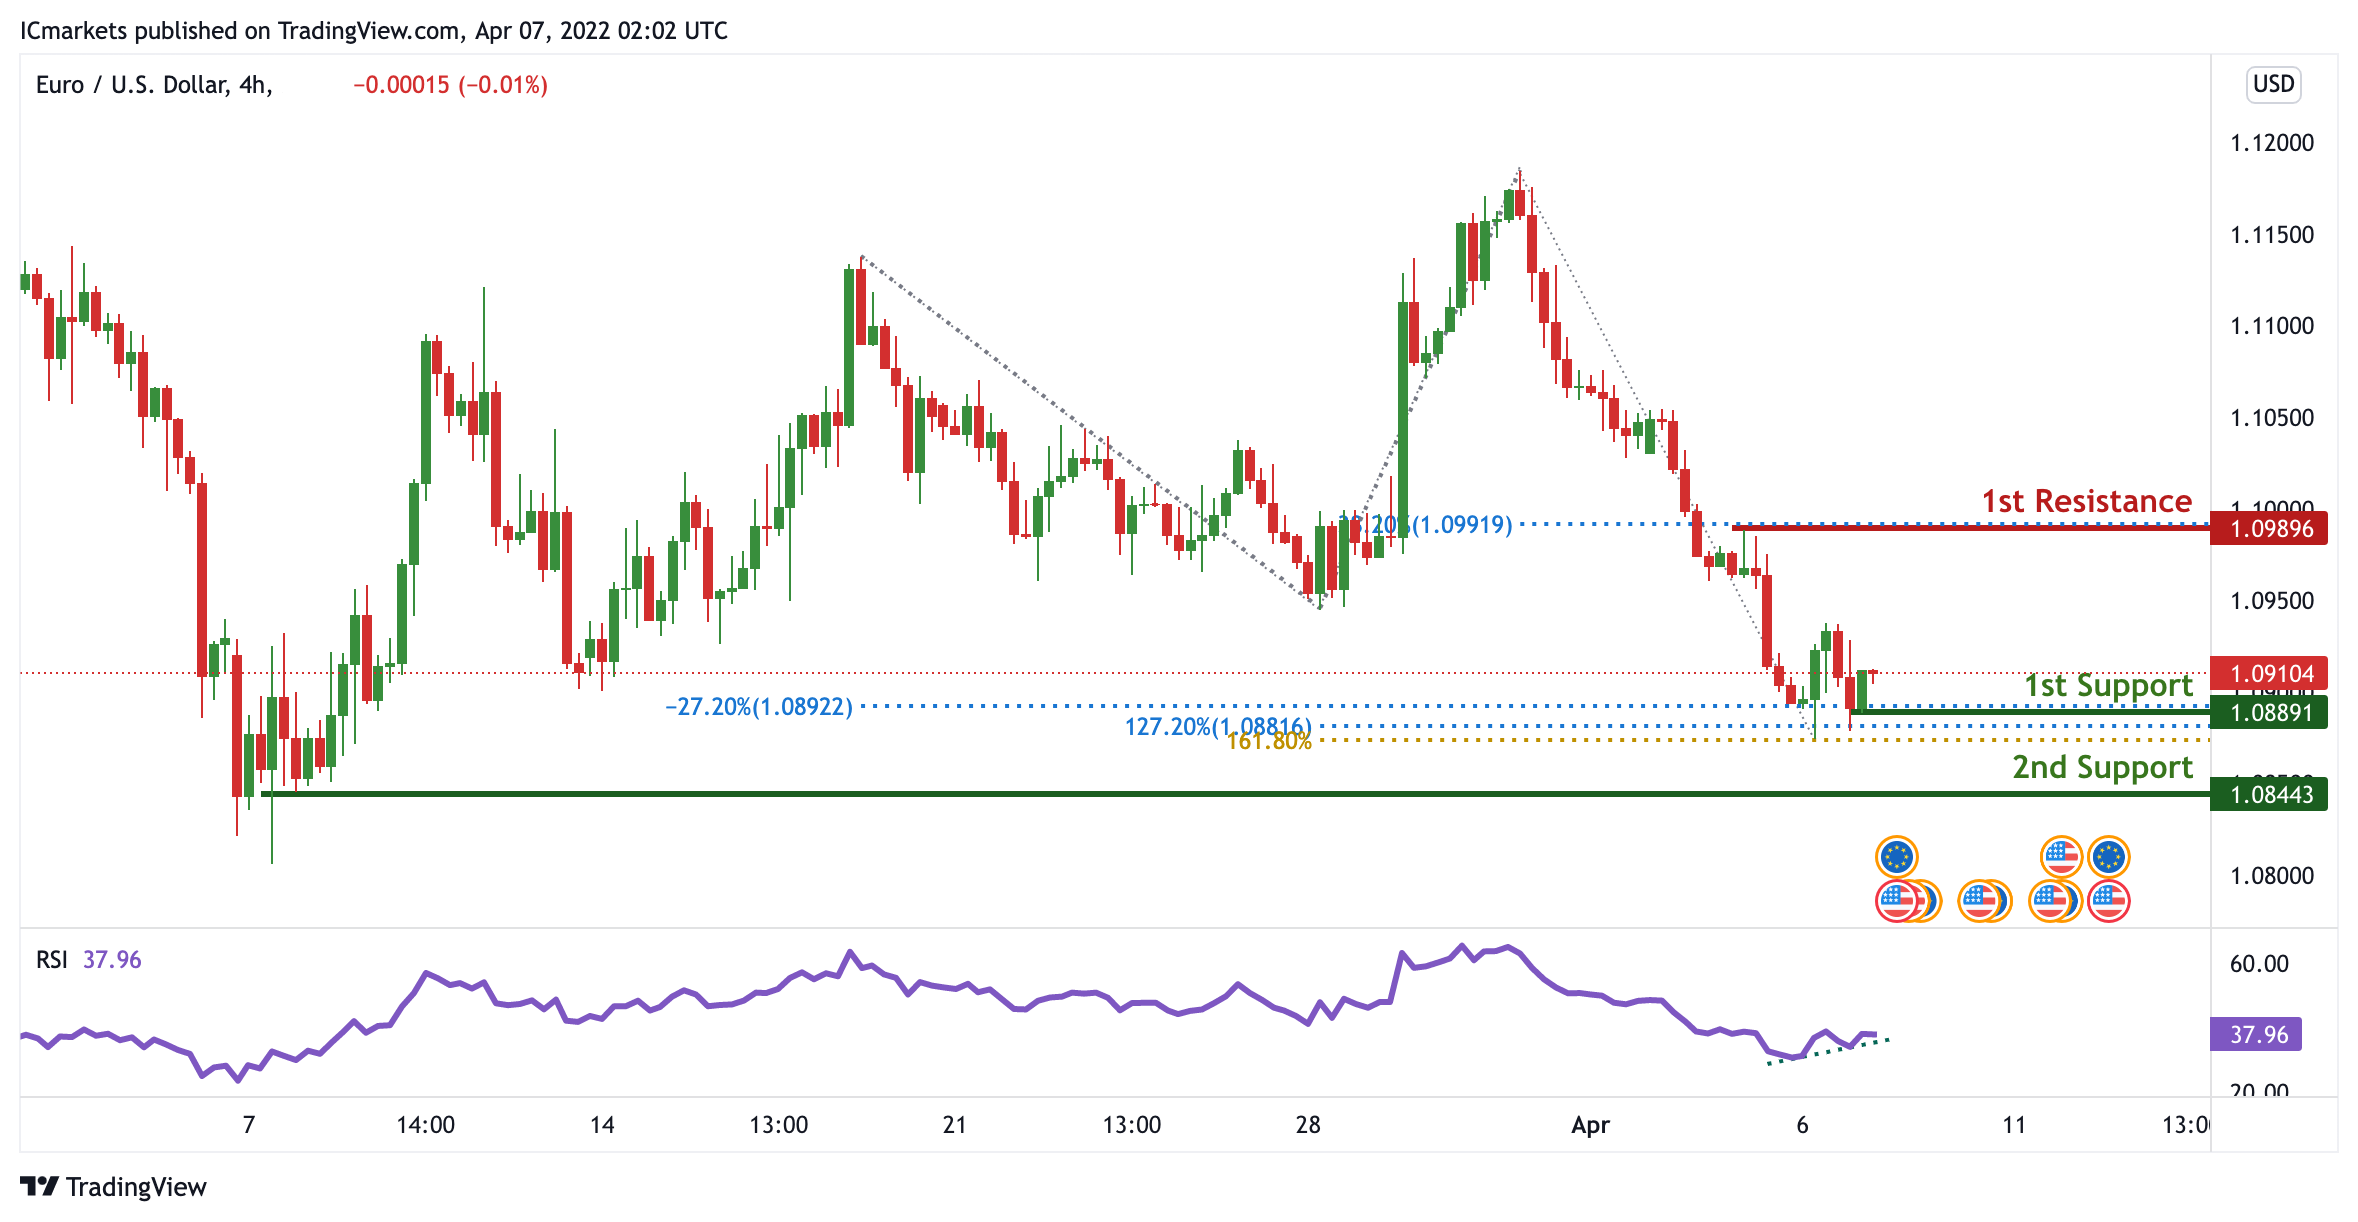Open the USD currency selector
The image size is (2358, 1222).
coord(2273,84)
